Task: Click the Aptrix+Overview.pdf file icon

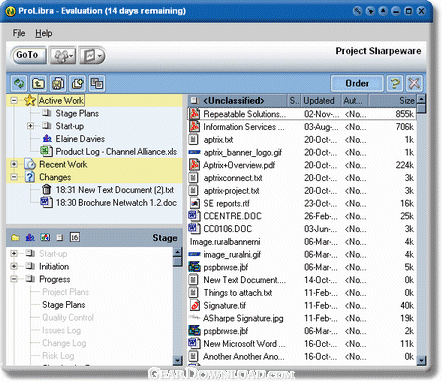Action: (x=194, y=165)
